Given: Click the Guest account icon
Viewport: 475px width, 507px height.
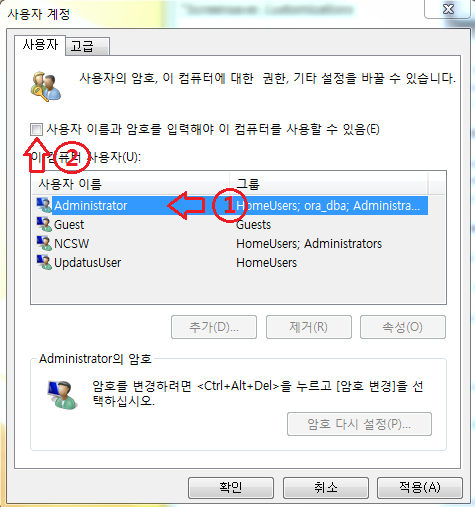Looking at the screenshot, I should (44, 224).
